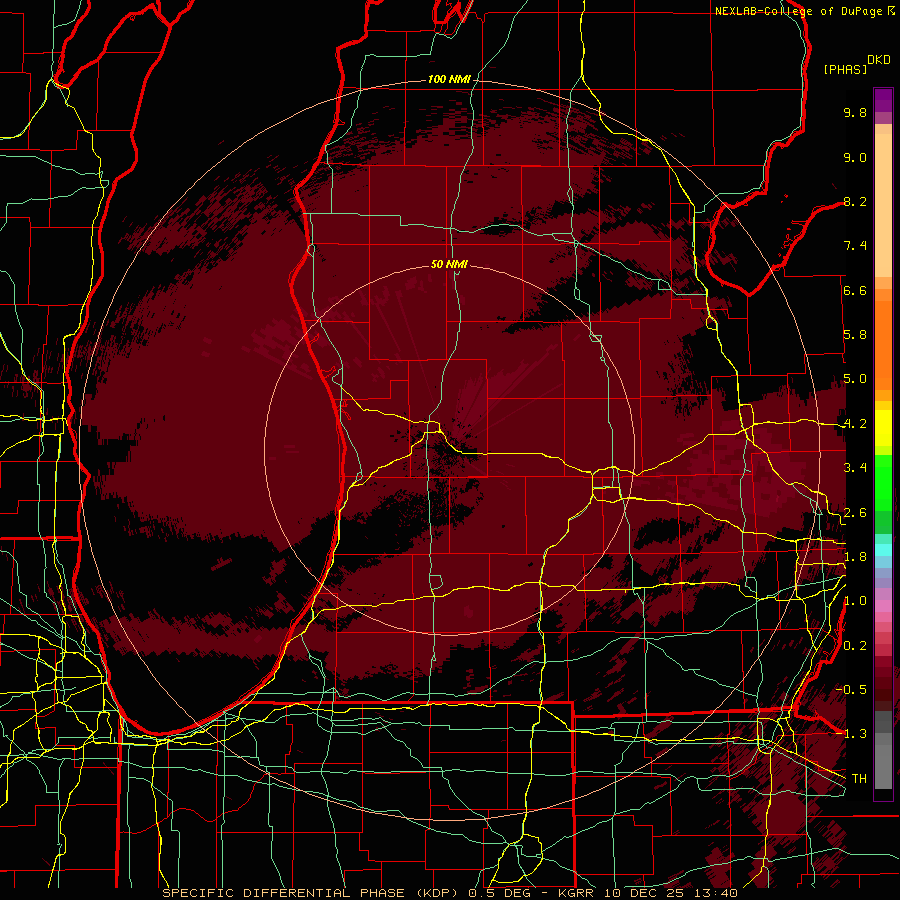The width and height of the screenshot is (900, 900).
Task: Select the 7.4 legend value
Action: [855, 246]
